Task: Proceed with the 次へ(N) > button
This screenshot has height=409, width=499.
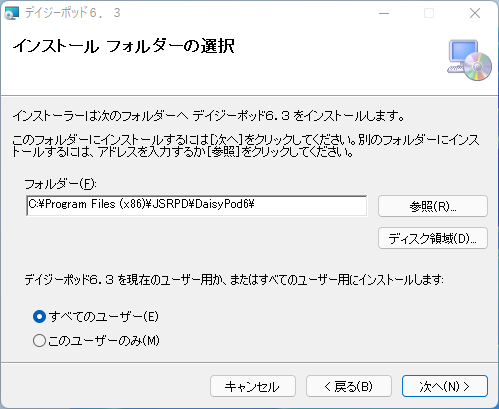Action: click(445, 386)
